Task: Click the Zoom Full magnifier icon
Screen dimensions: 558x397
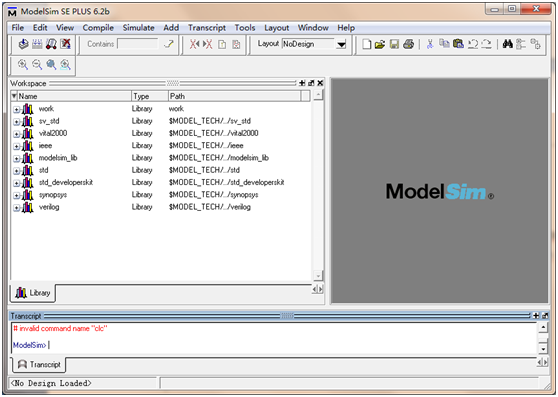Action: tap(51, 64)
